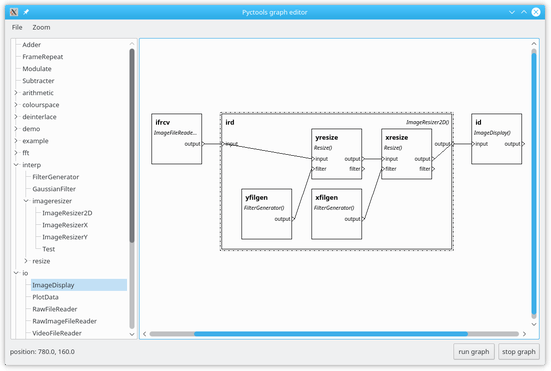
Task: Click the input port of yresize node
Action: [313, 159]
